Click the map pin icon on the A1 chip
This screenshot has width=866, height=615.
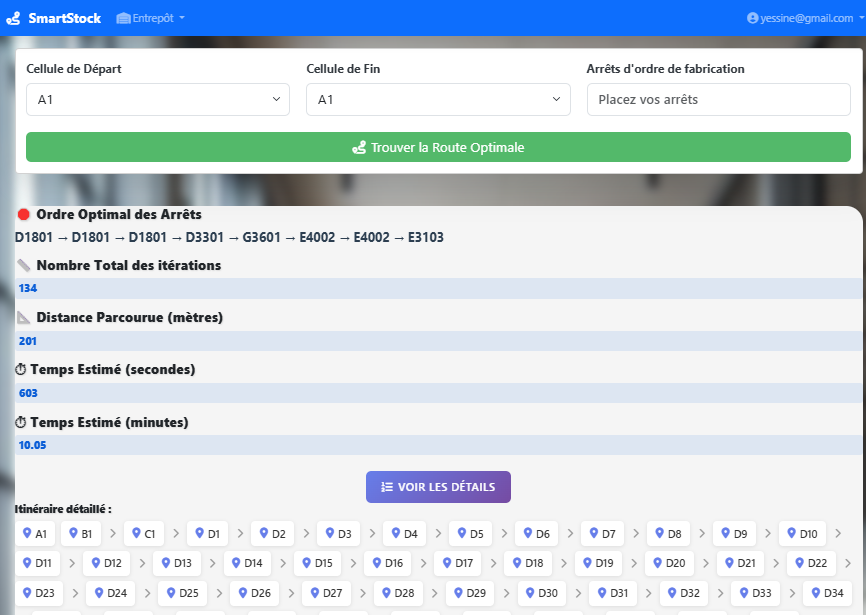coord(27,533)
